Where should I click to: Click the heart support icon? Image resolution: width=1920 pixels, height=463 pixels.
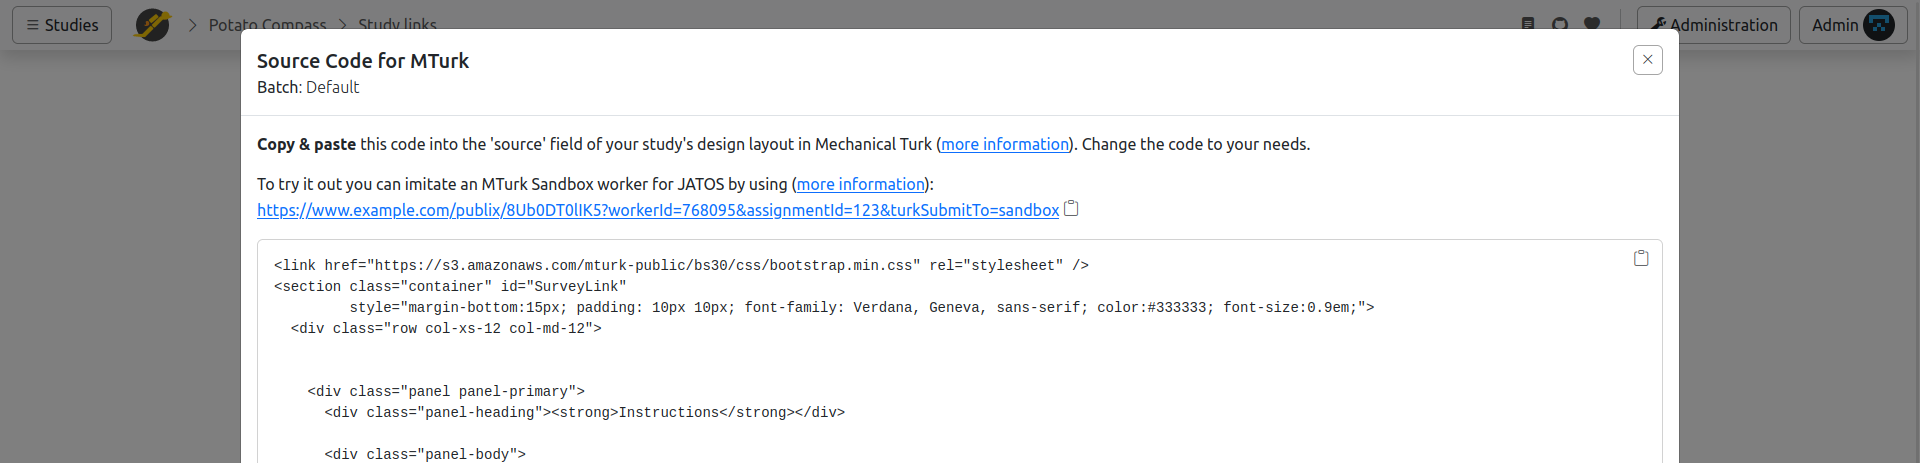[x=1592, y=24]
